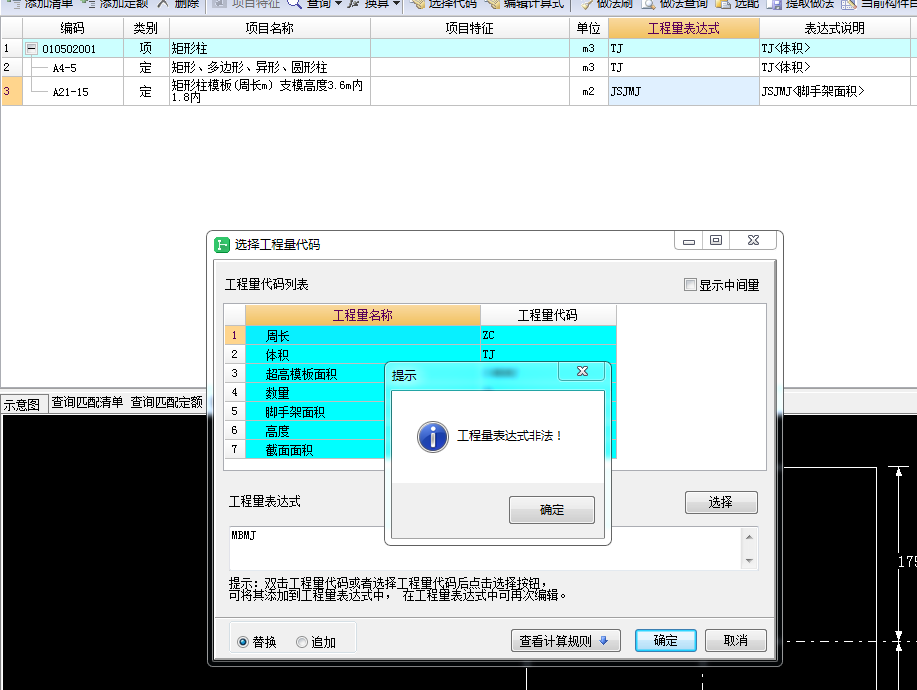Click 确定 in the 提示 message box

point(551,510)
